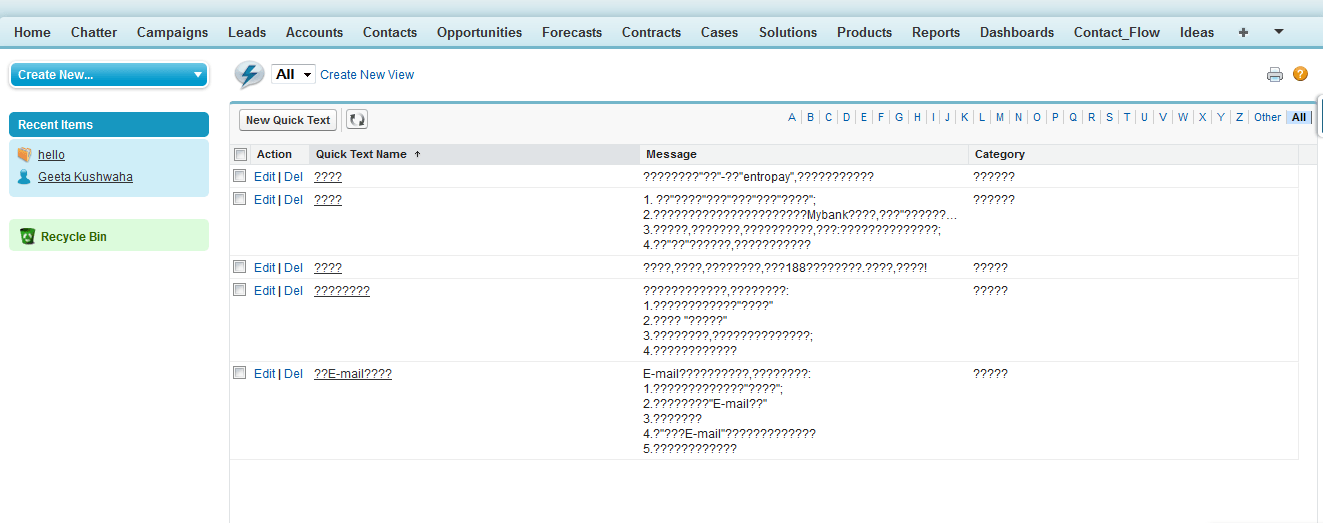Open the Dashboards tab
The image size is (1323, 523).
[x=1017, y=32]
